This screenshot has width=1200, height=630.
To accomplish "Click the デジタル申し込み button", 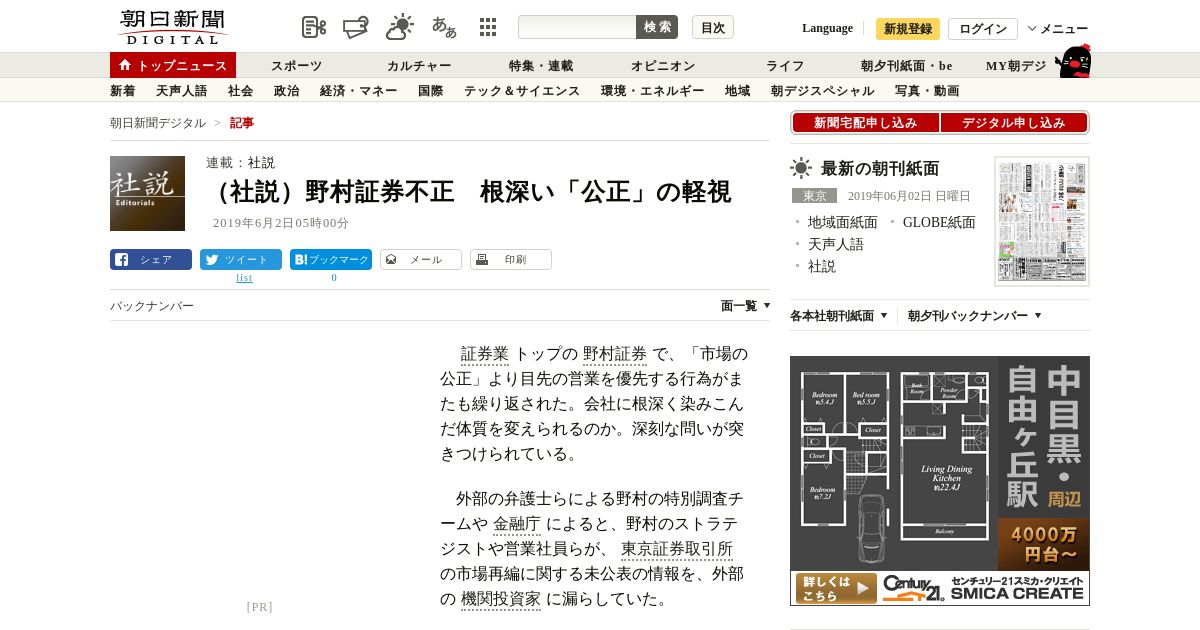I will click(x=1014, y=123).
